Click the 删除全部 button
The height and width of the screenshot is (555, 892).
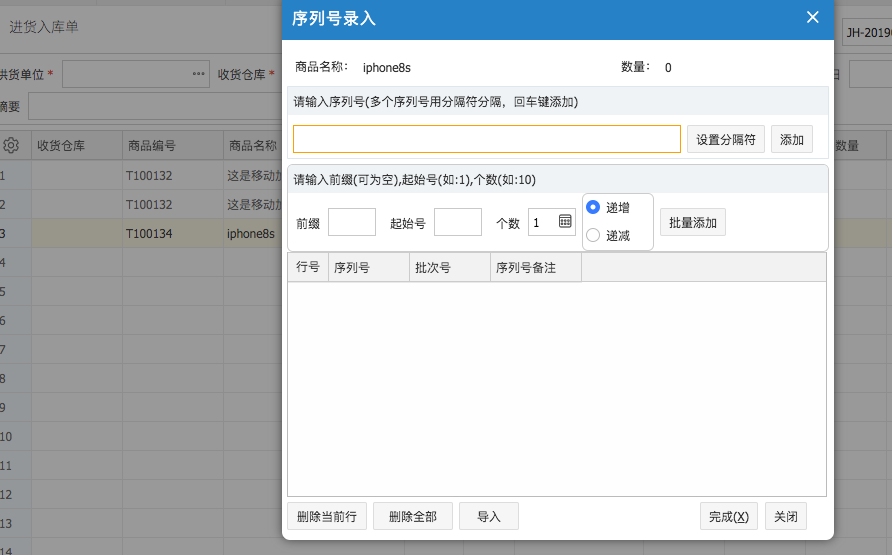coord(413,516)
